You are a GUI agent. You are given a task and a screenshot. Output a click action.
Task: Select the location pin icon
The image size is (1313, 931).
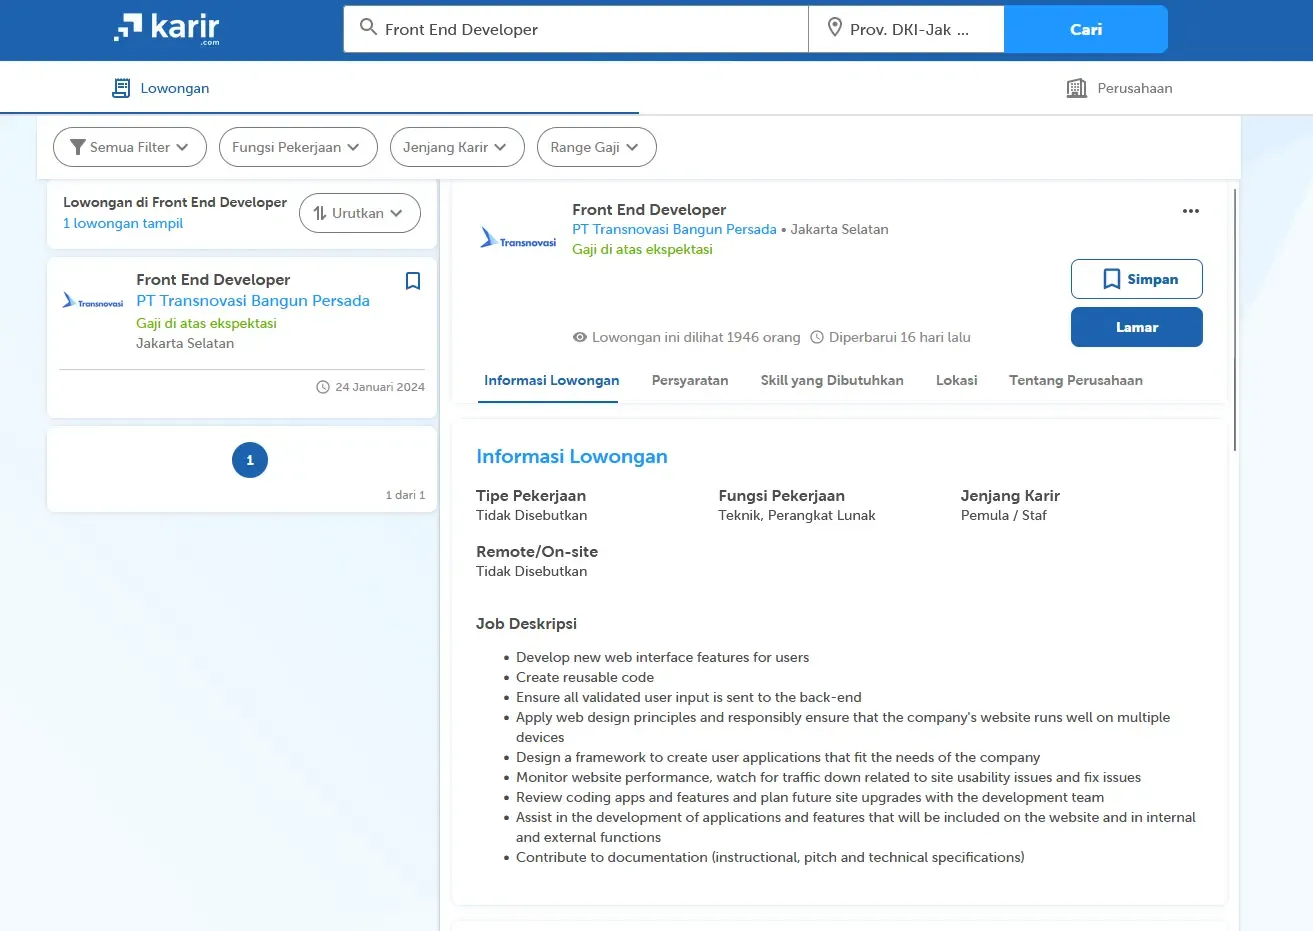pyautogui.click(x=835, y=28)
